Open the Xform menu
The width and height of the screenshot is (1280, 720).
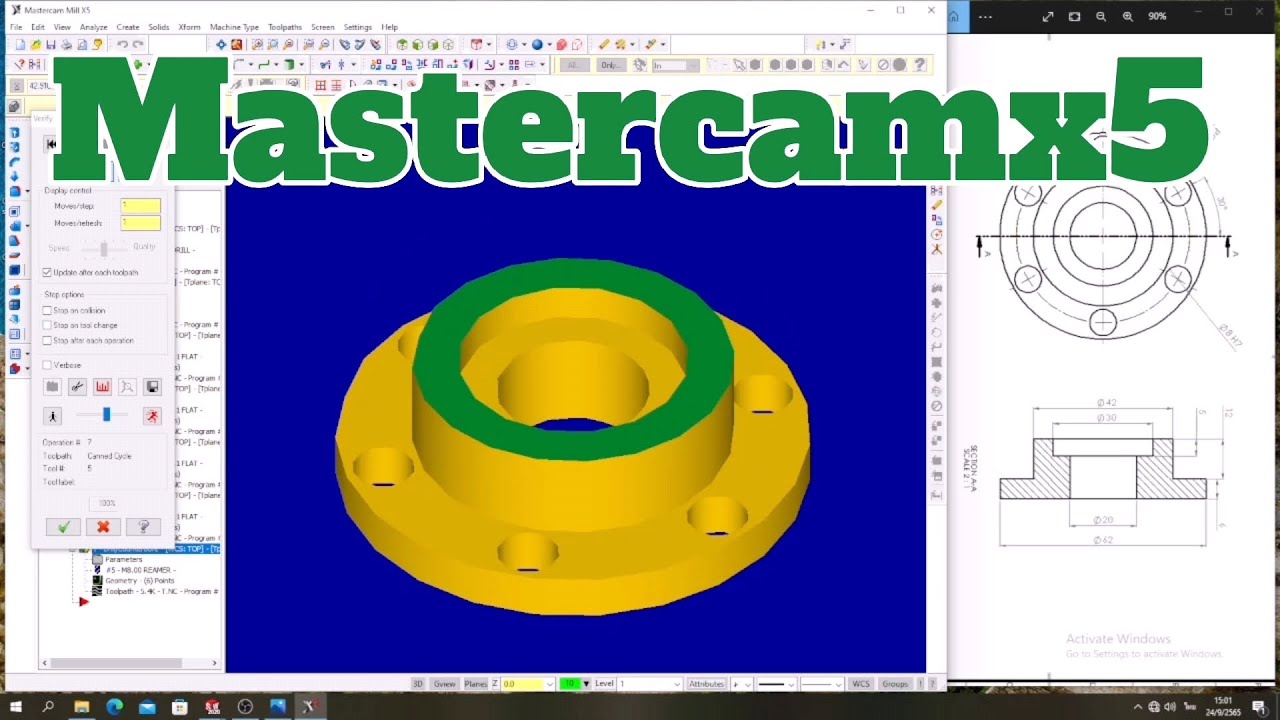pyautogui.click(x=189, y=27)
